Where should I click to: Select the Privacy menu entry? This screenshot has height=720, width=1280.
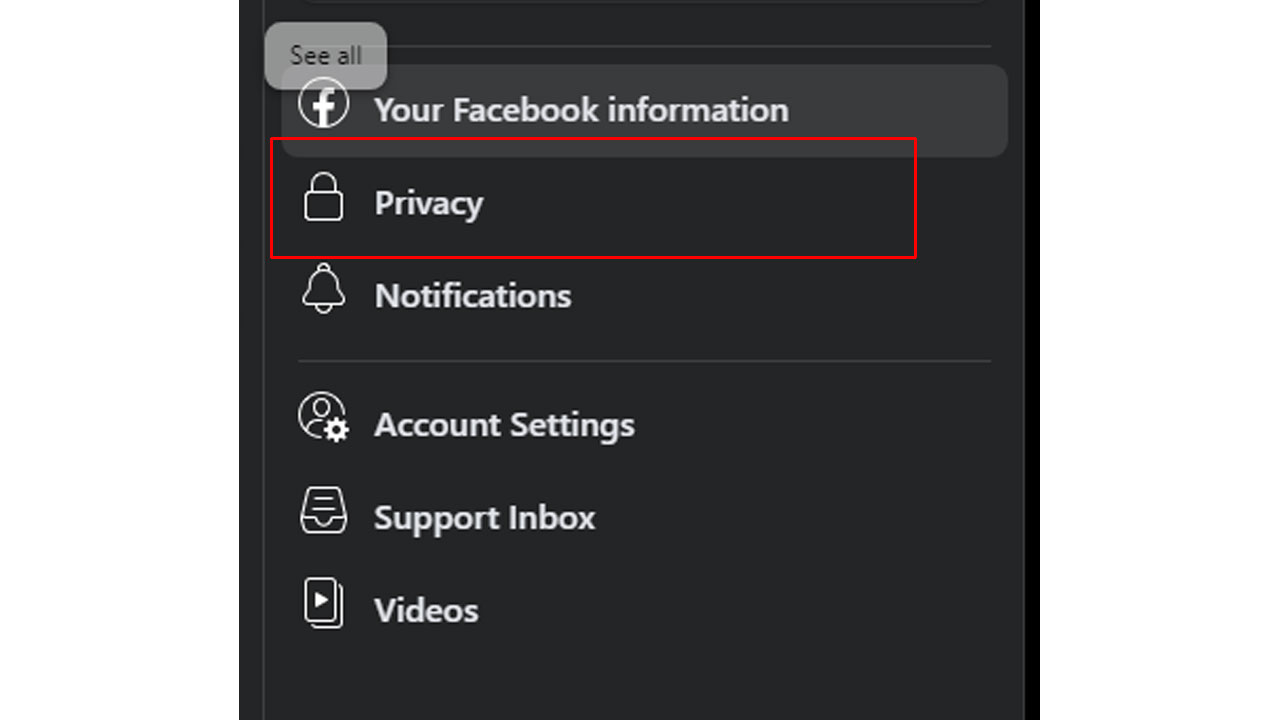[428, 203]
